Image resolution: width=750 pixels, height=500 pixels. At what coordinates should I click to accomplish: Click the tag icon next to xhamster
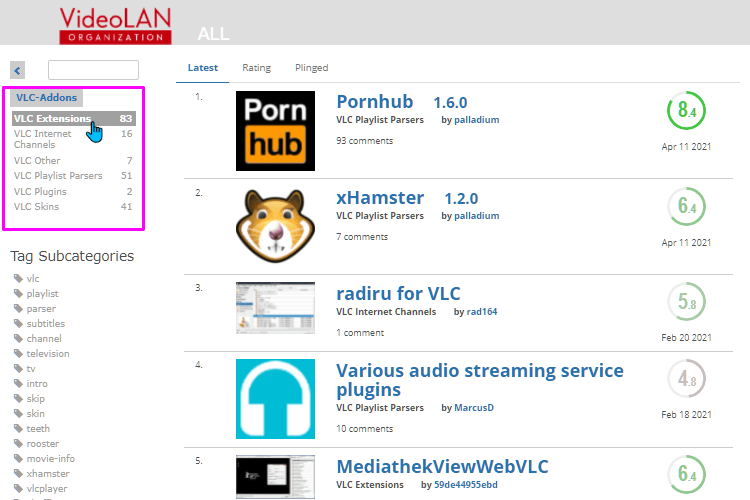tap(19, 473)
